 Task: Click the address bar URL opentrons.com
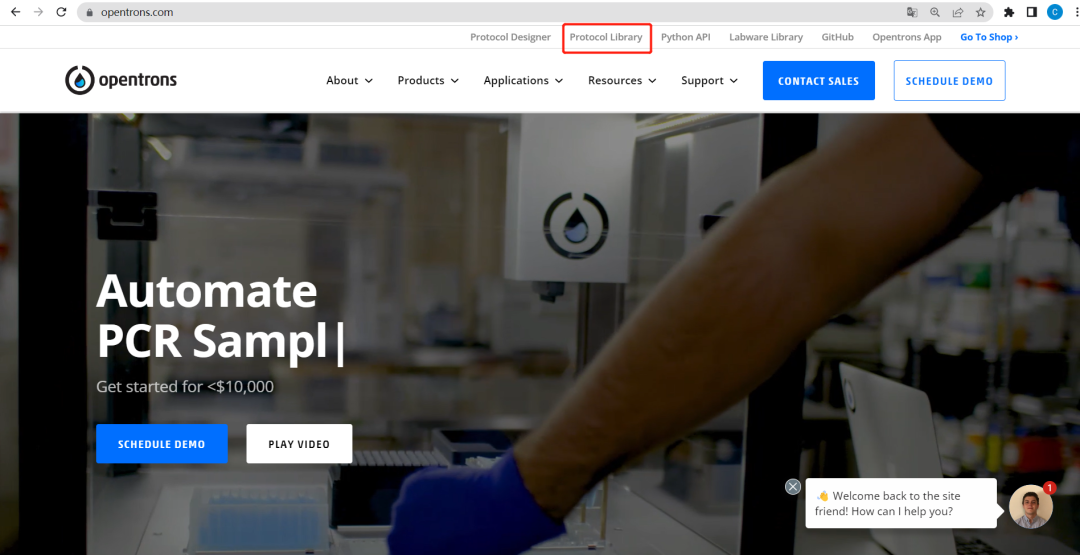click(x=136, y=12)
